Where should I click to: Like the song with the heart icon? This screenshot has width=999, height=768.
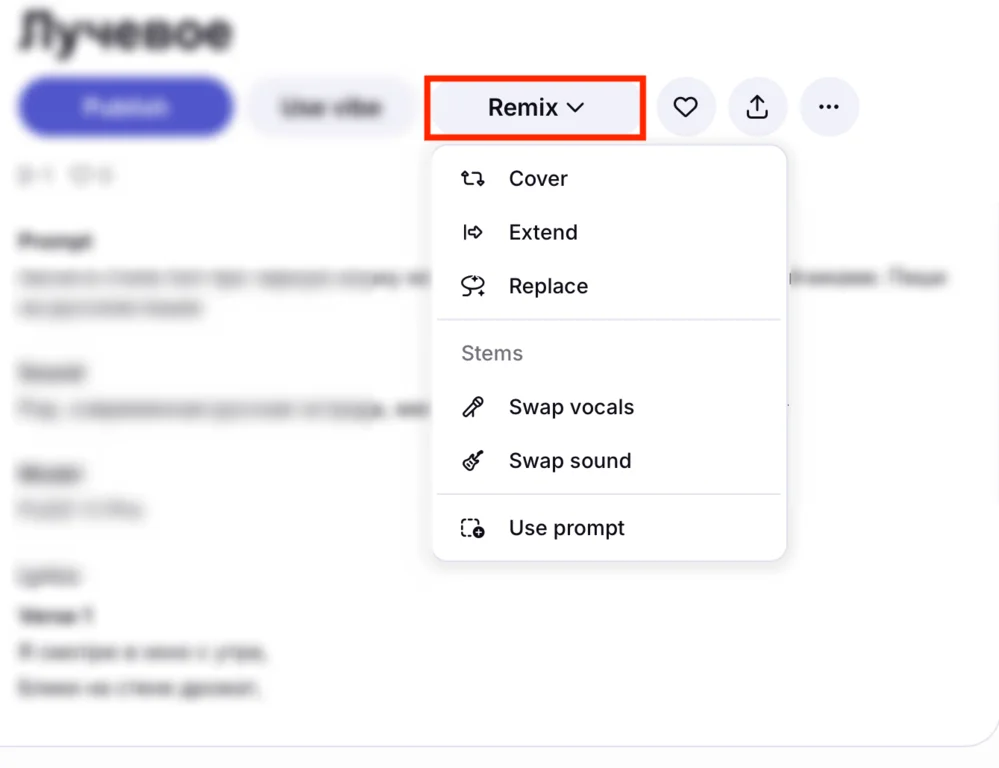[685, 107]
